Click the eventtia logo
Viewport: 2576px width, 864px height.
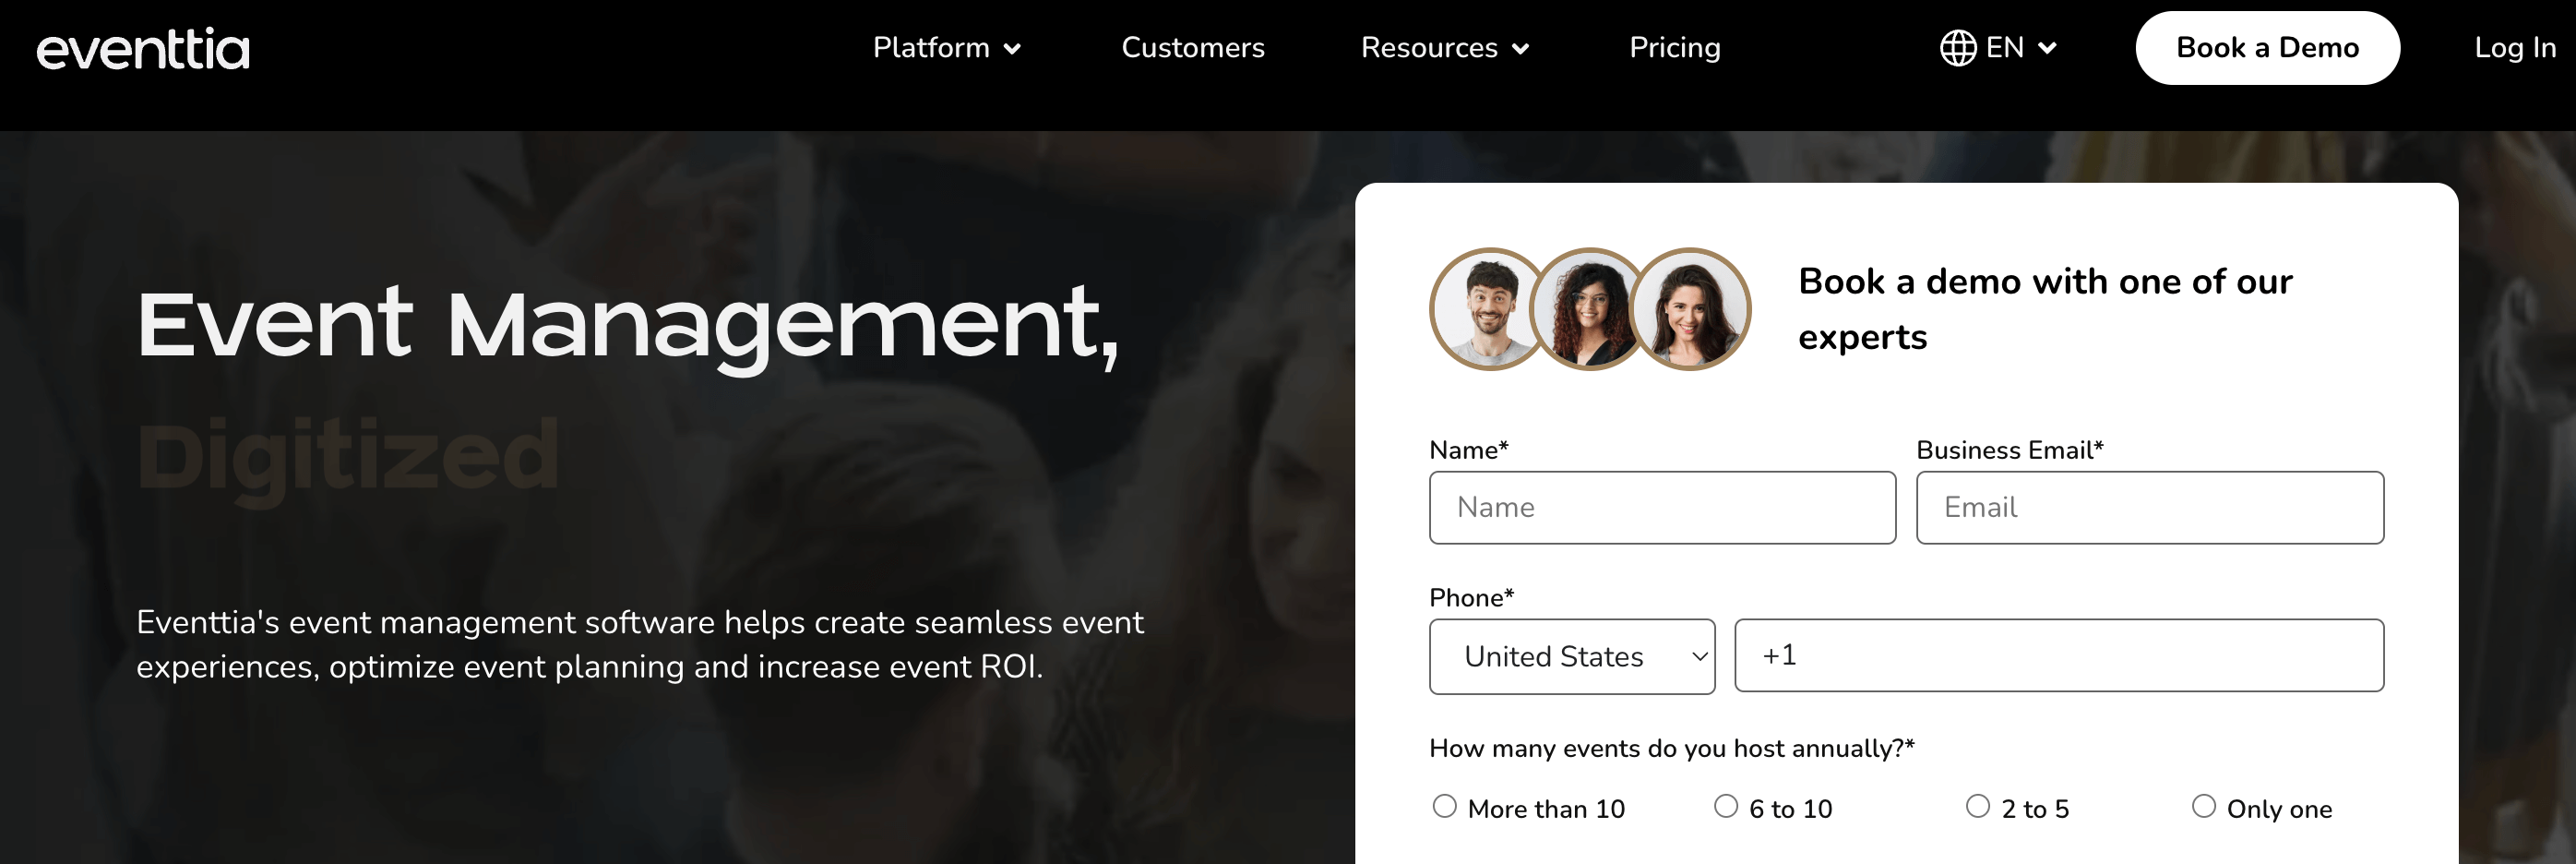pyautogui.click(x=143, y=47)
